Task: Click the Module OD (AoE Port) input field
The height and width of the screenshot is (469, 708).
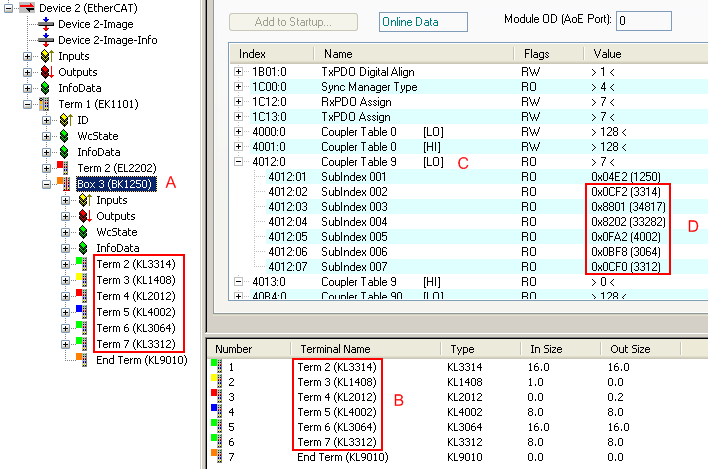Action: [x=644, y=20]
